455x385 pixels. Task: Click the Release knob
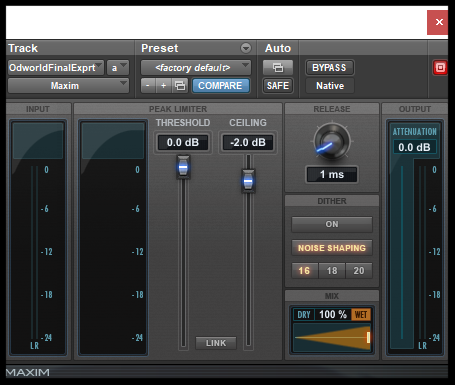332,141
